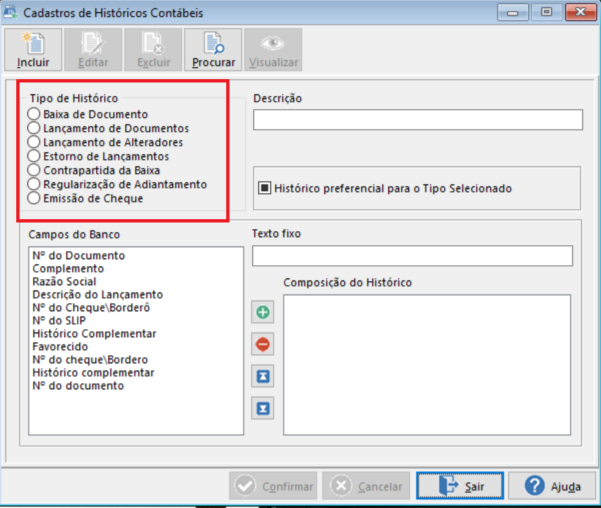Click the Confirmar button
This screenshot has width=601, height=508.
[273, 486]
